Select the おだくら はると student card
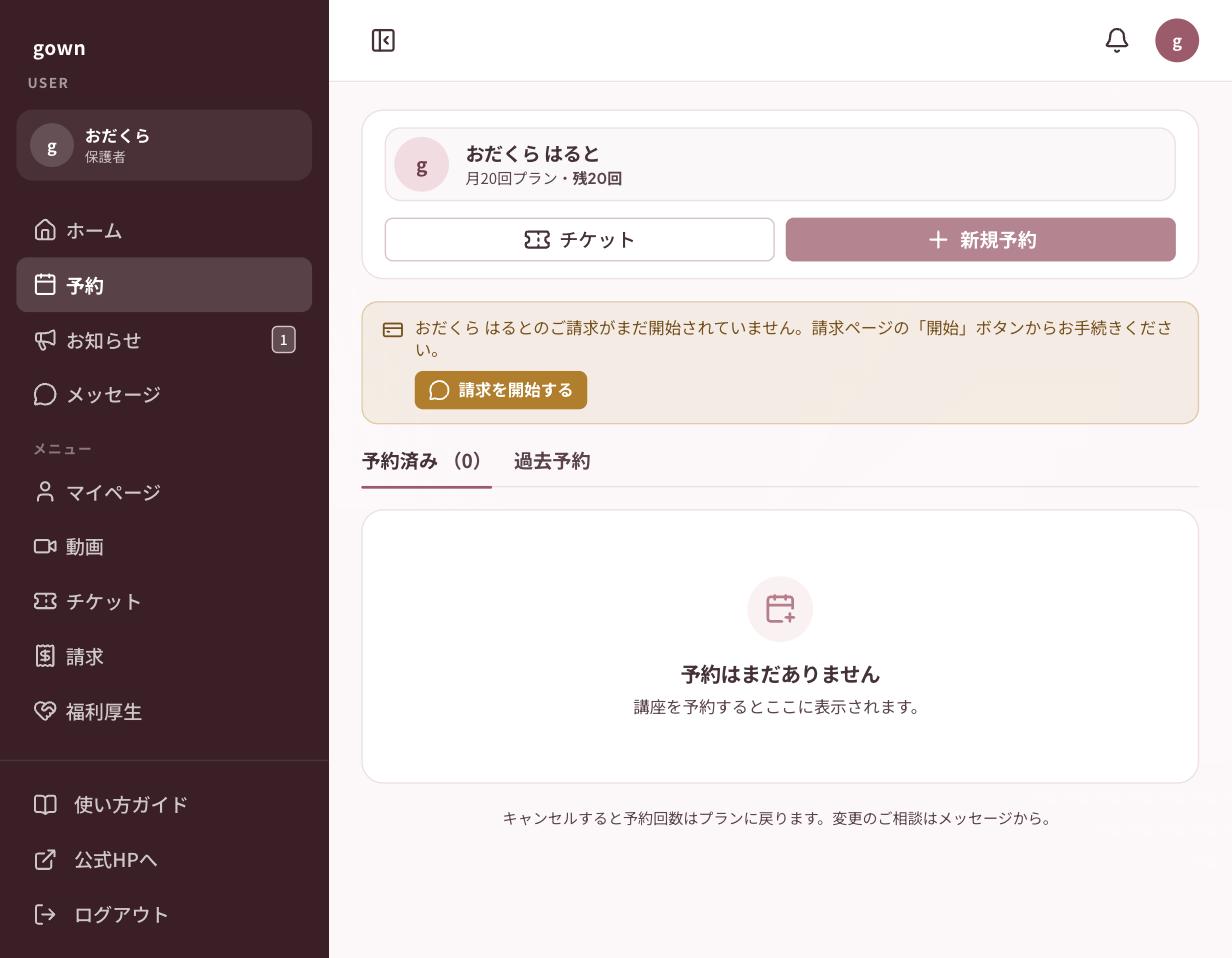This screenshot has width=1232, height=958. [780, 164]
